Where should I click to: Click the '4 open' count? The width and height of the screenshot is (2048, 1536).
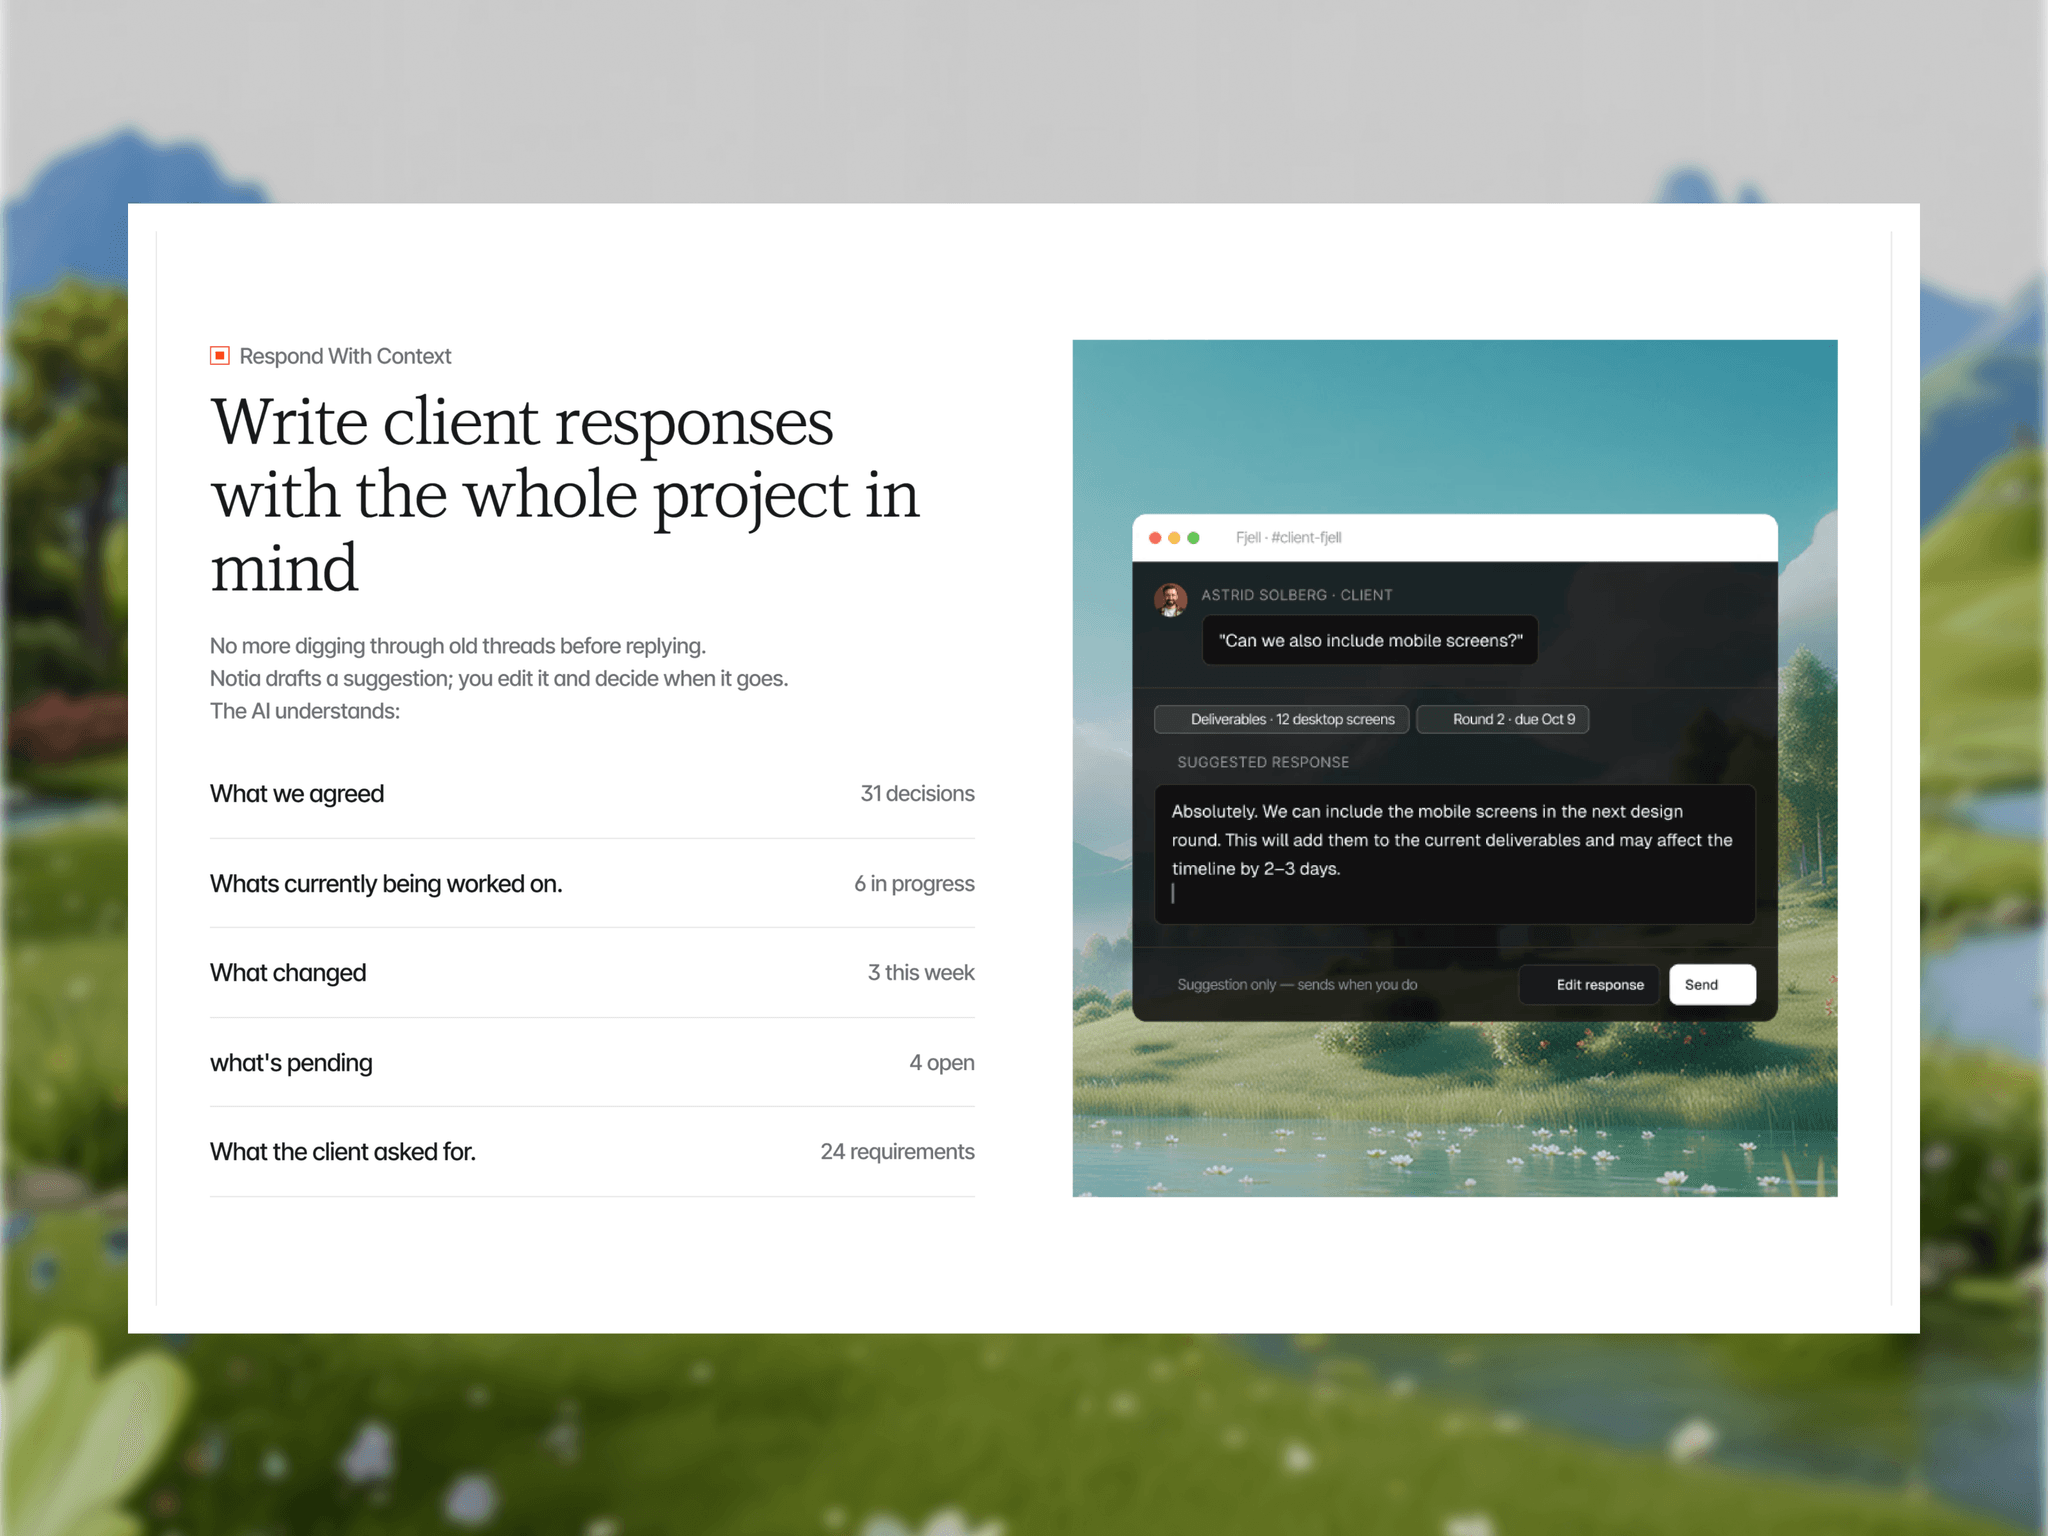[x=941, y=1063]
